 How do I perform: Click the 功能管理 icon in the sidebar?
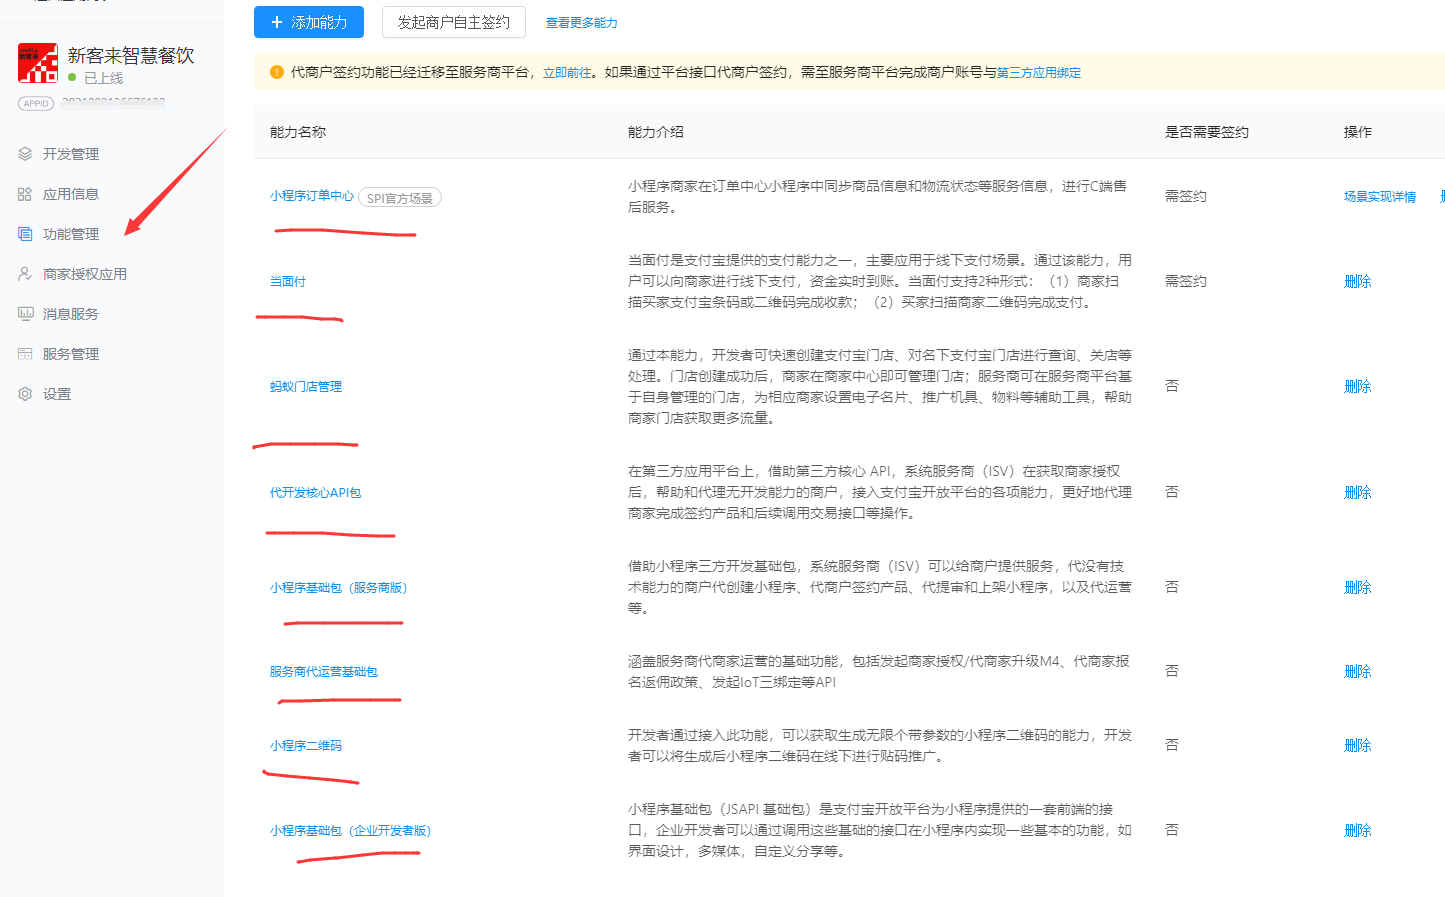[25, 234]
